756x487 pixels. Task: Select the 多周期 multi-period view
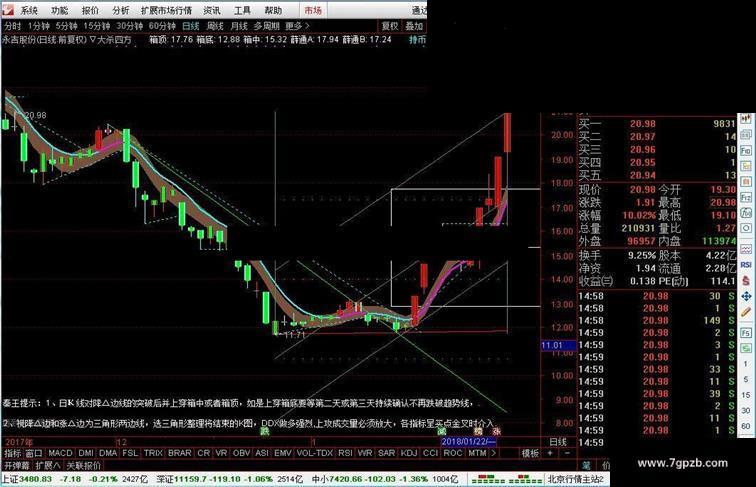pyautogui.click(x=266, y=26)
